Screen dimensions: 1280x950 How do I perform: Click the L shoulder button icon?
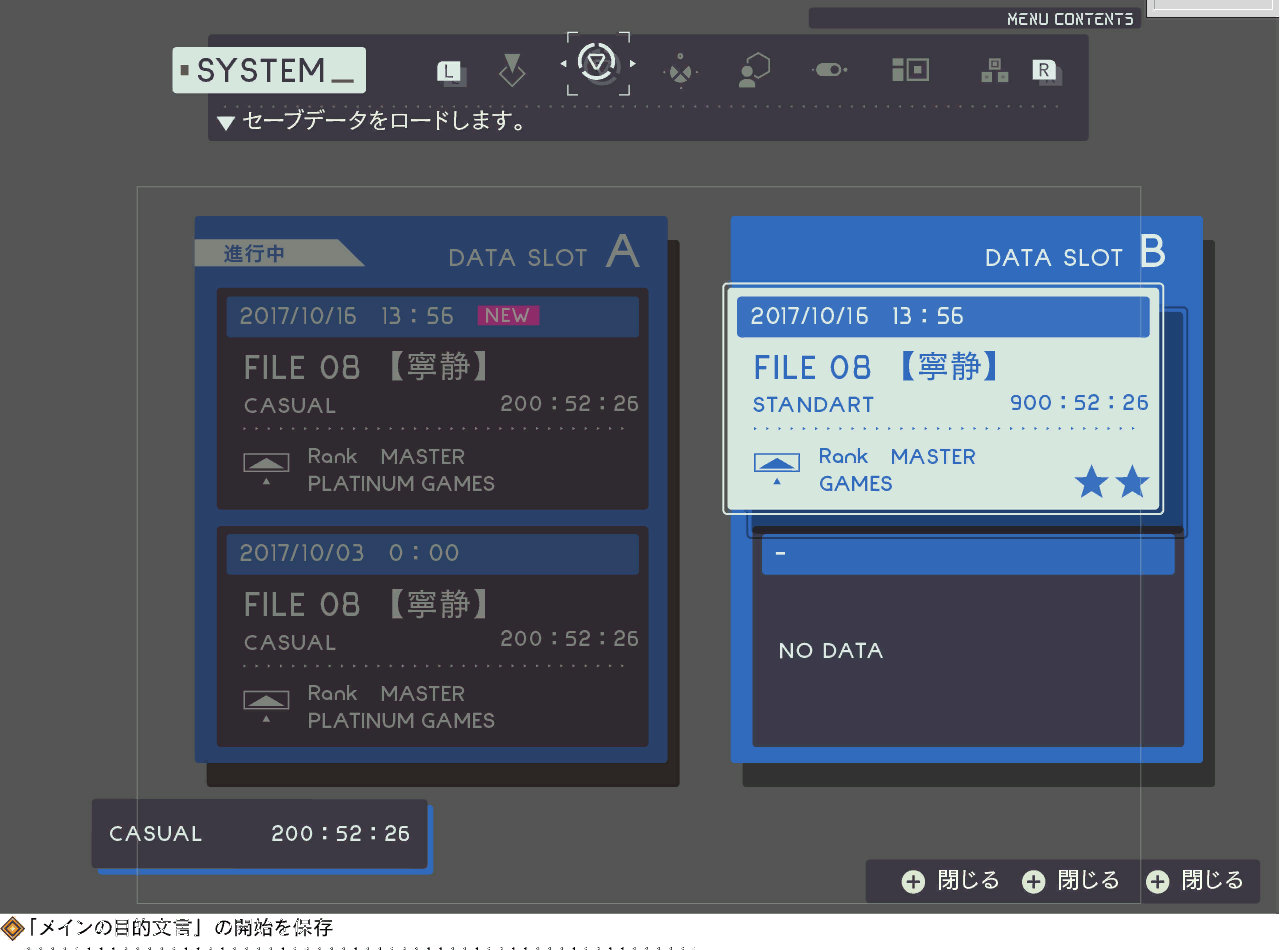click(x=451, y=72)
